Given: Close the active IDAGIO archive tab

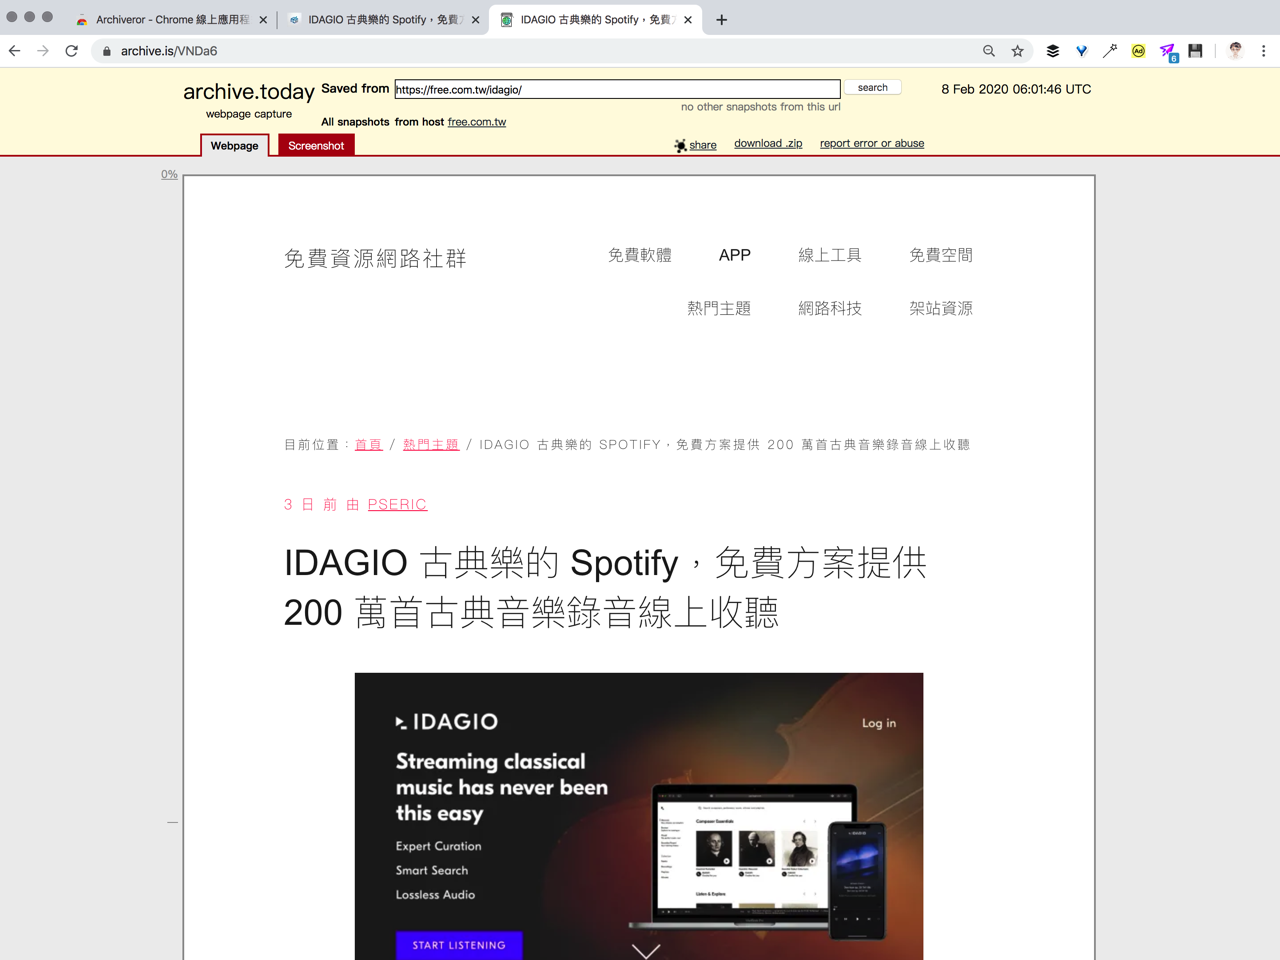Looking at the screenshot, I should (688, 19).
